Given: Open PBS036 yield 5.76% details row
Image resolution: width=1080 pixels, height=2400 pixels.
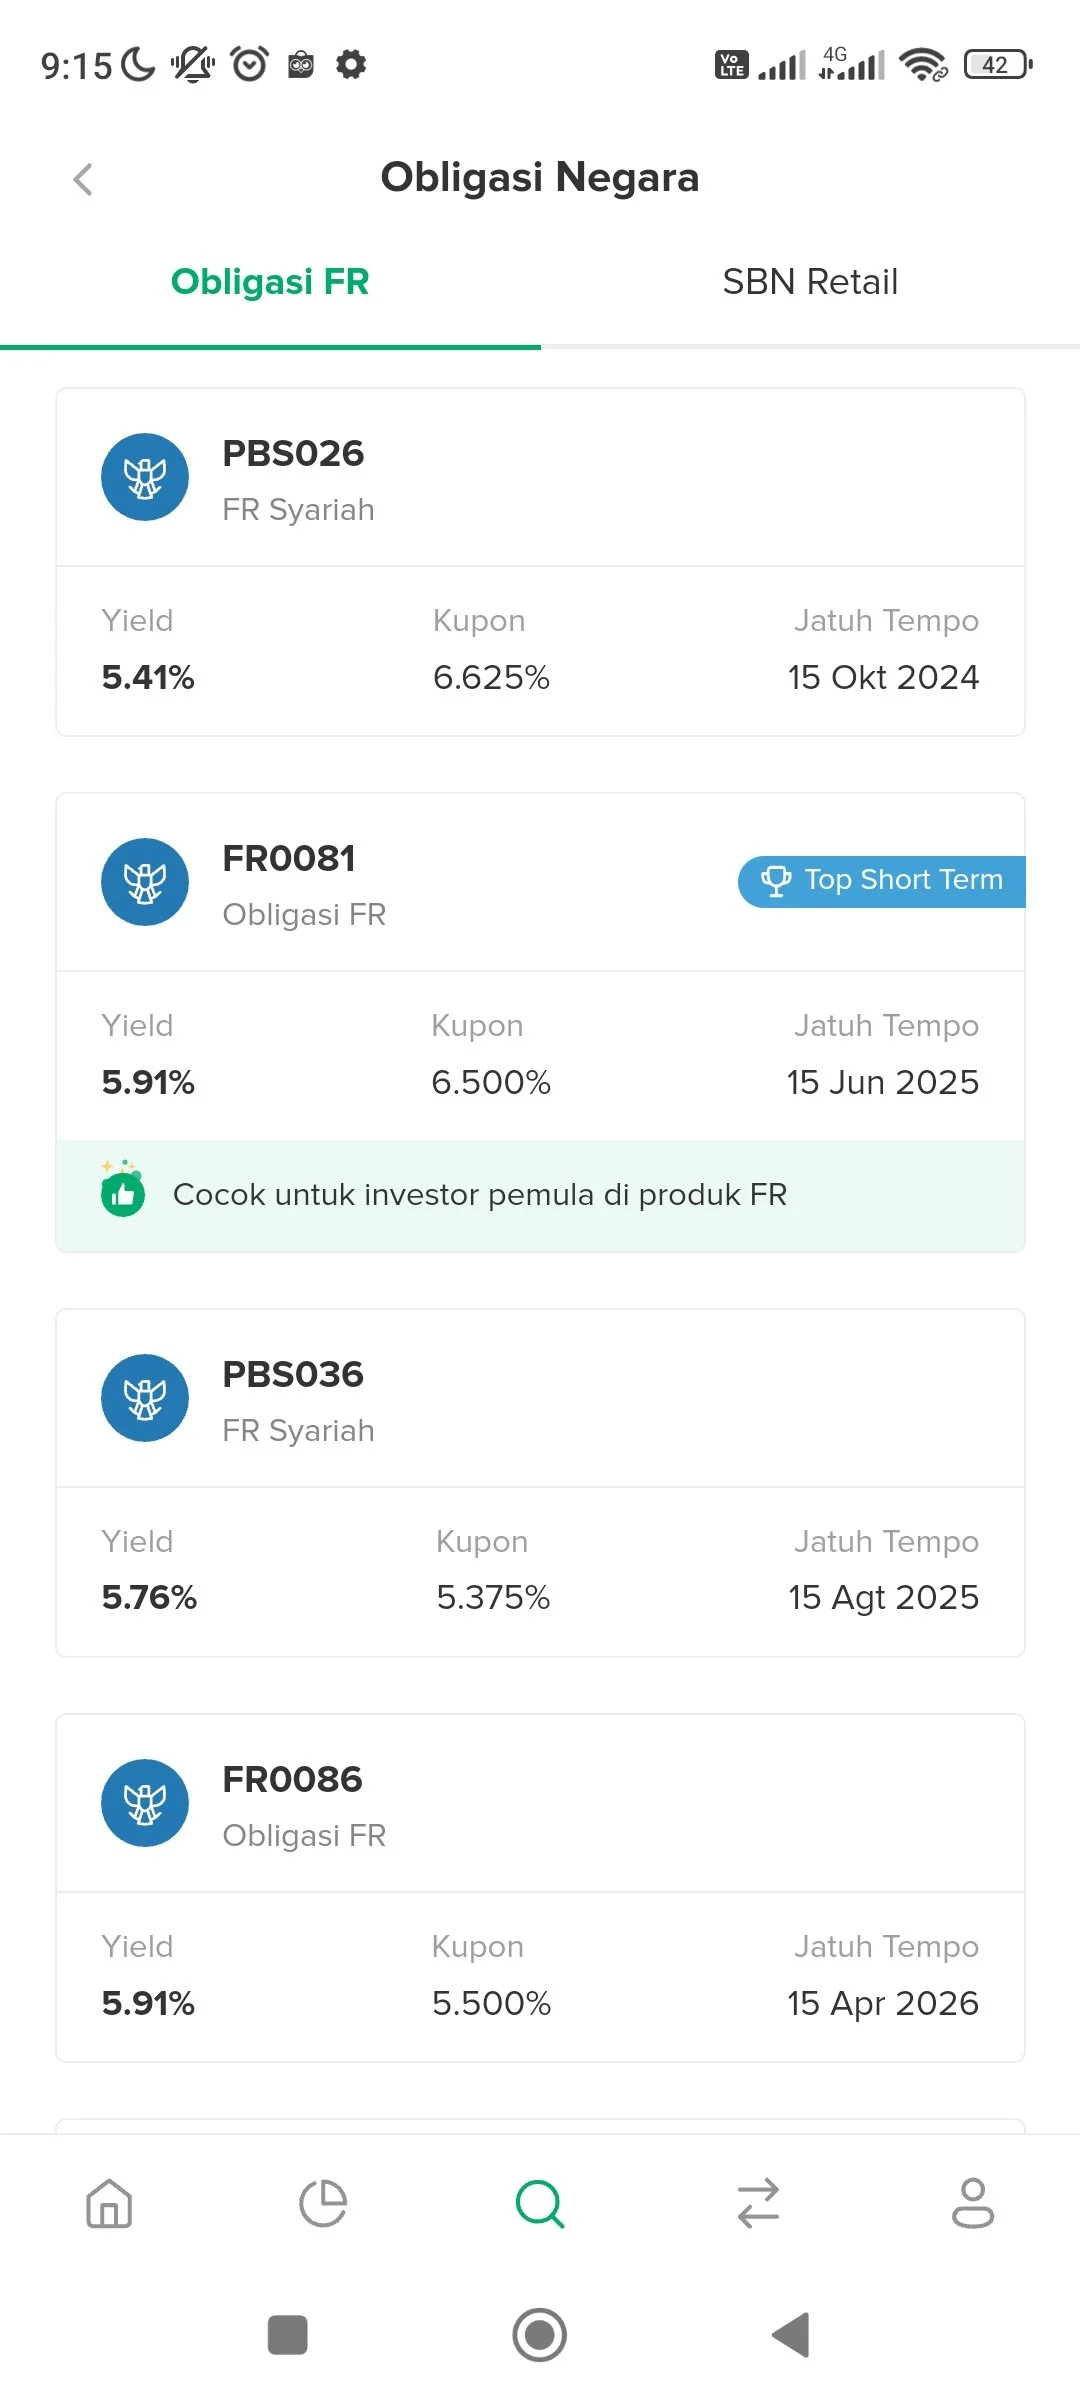Looking at the screenshot, I should [540, 1570].
